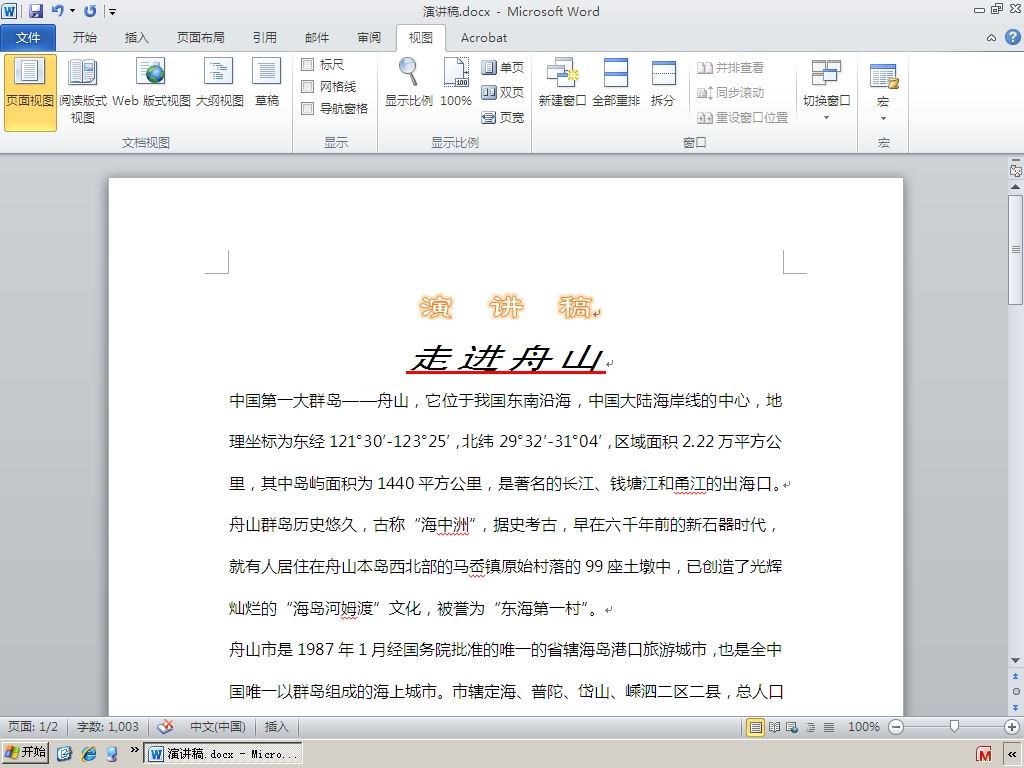
Task: Click Macros (宏) icon
Action: (884, 77)
